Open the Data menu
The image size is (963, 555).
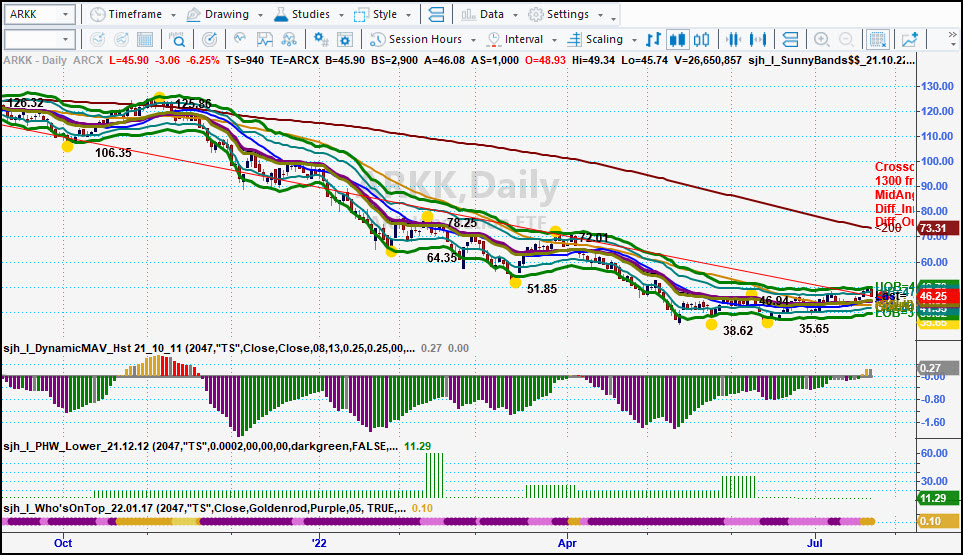(x=482, y=14)
